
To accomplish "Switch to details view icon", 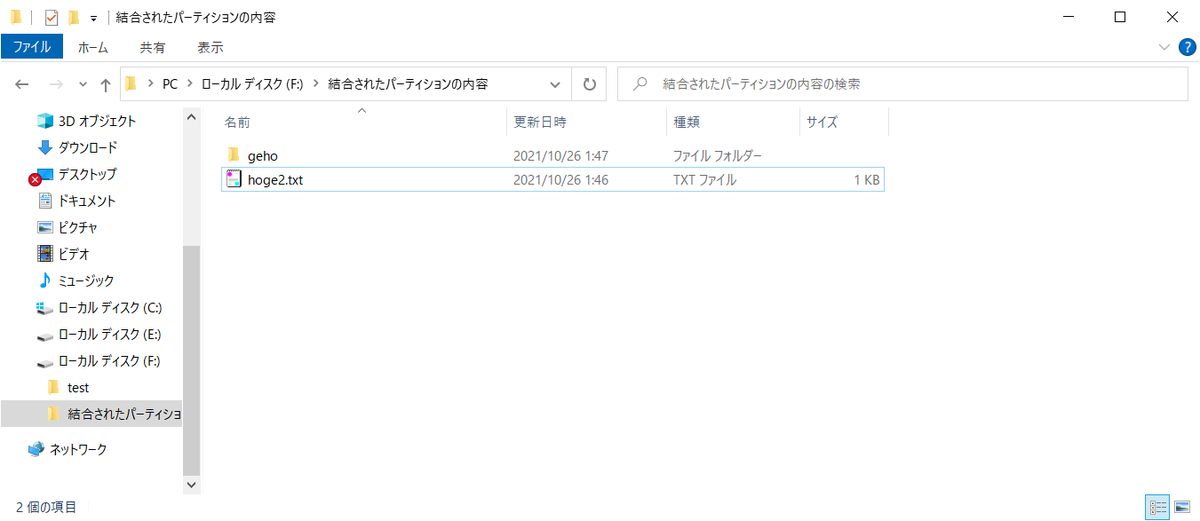I will click(1159, 506).
